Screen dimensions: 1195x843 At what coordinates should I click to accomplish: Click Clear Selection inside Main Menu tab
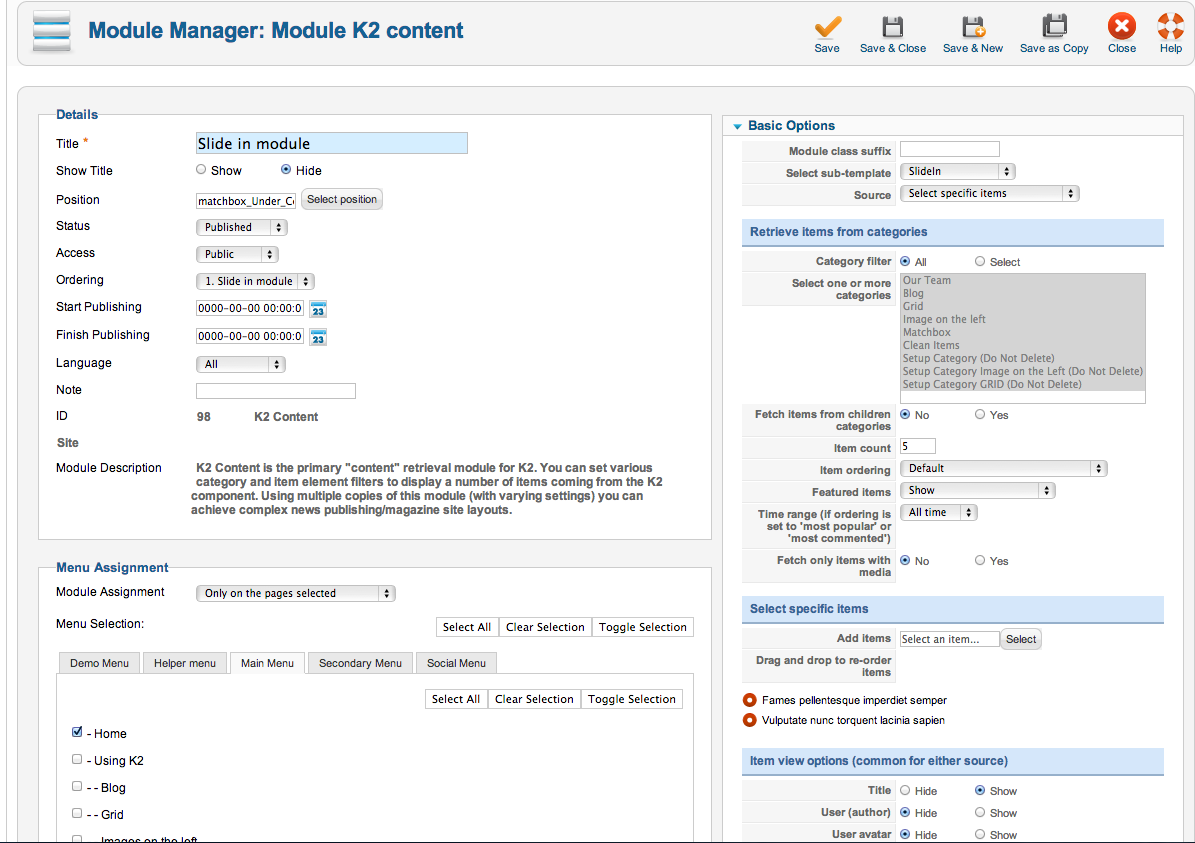pos(534,699)
